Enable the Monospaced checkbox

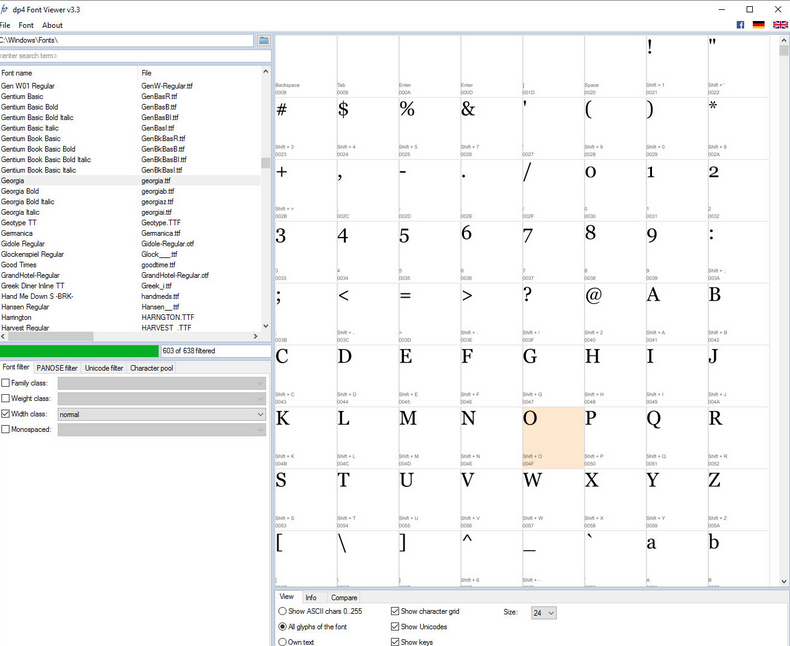6,429
